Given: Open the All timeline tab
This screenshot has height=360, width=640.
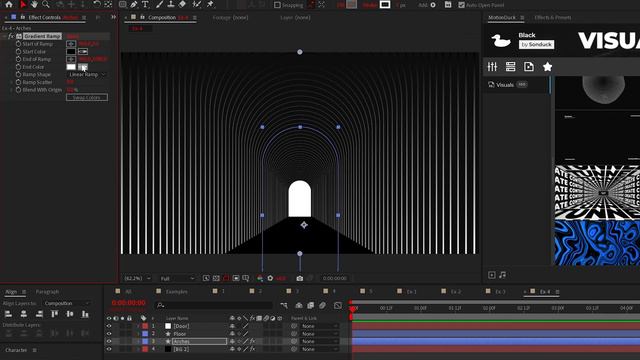Looking at the screenshot, I should pos(128,291).
